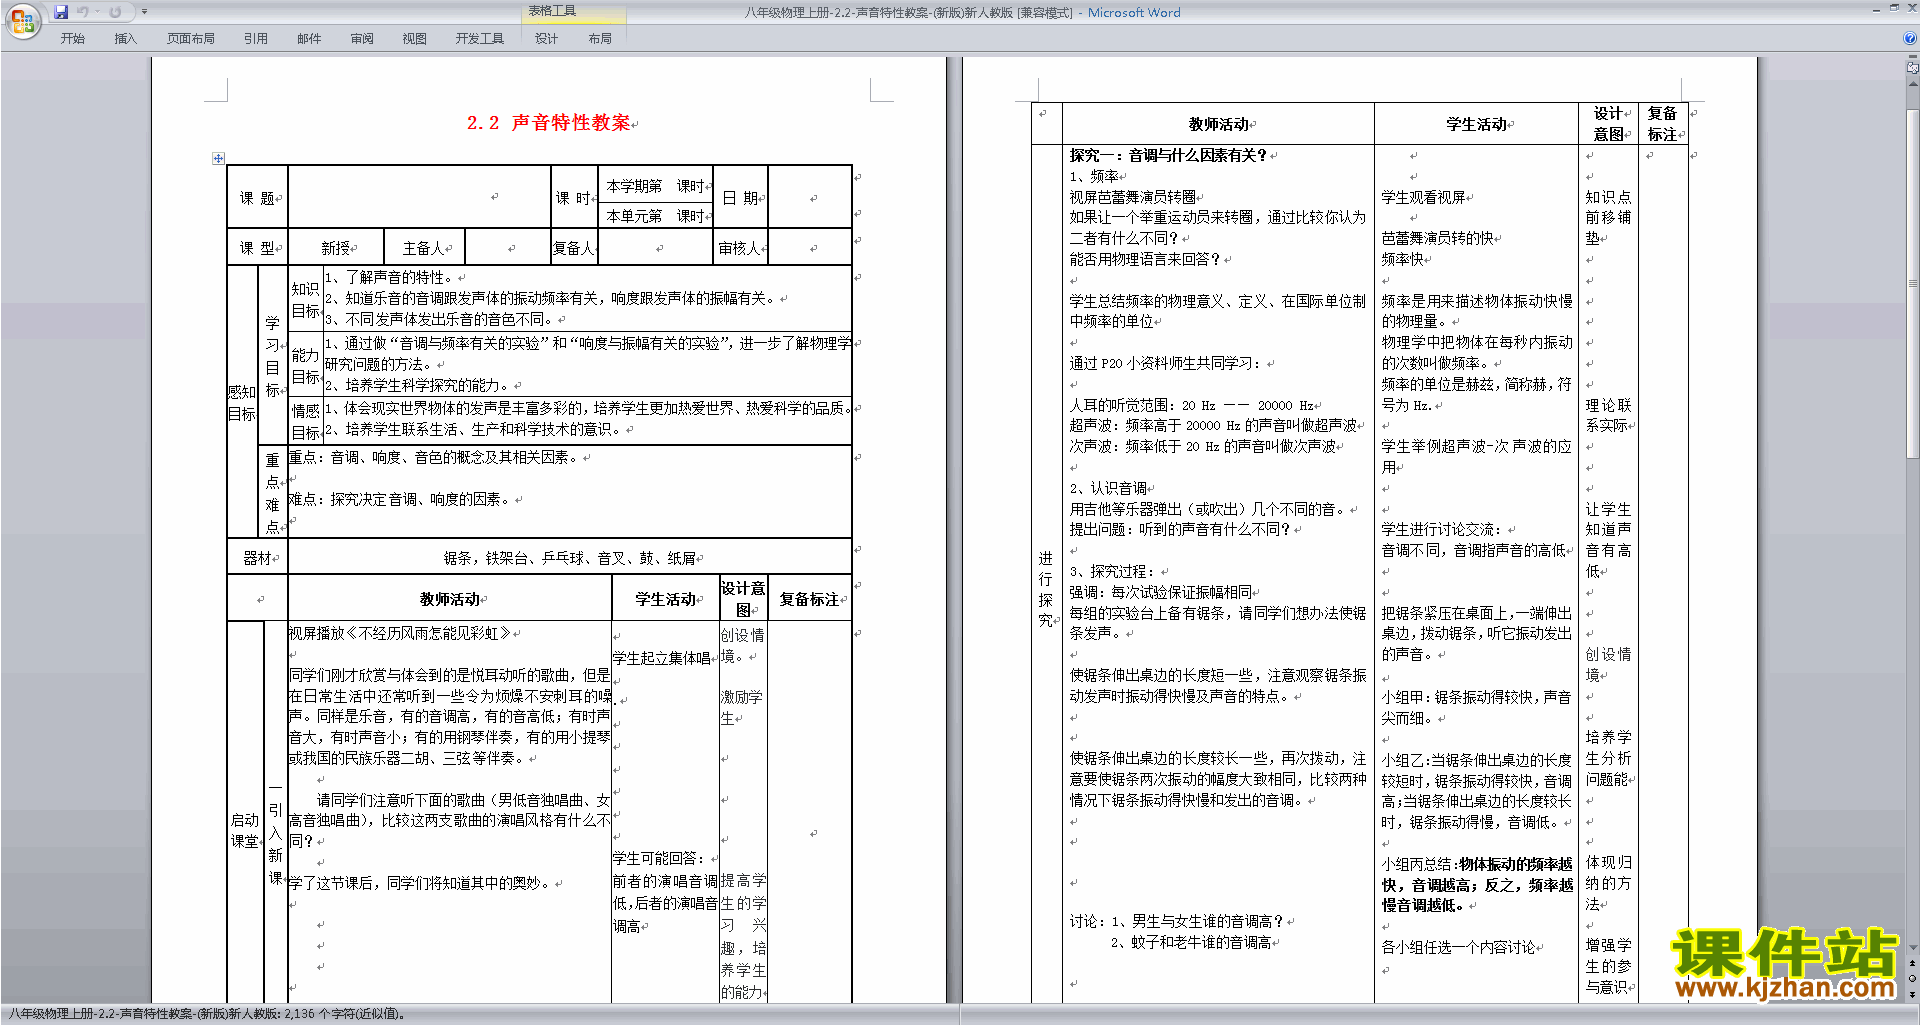Click the Undo arrow icon
The width and height of the screenshot is (1920, 1025).
click(x=82, y=12)
